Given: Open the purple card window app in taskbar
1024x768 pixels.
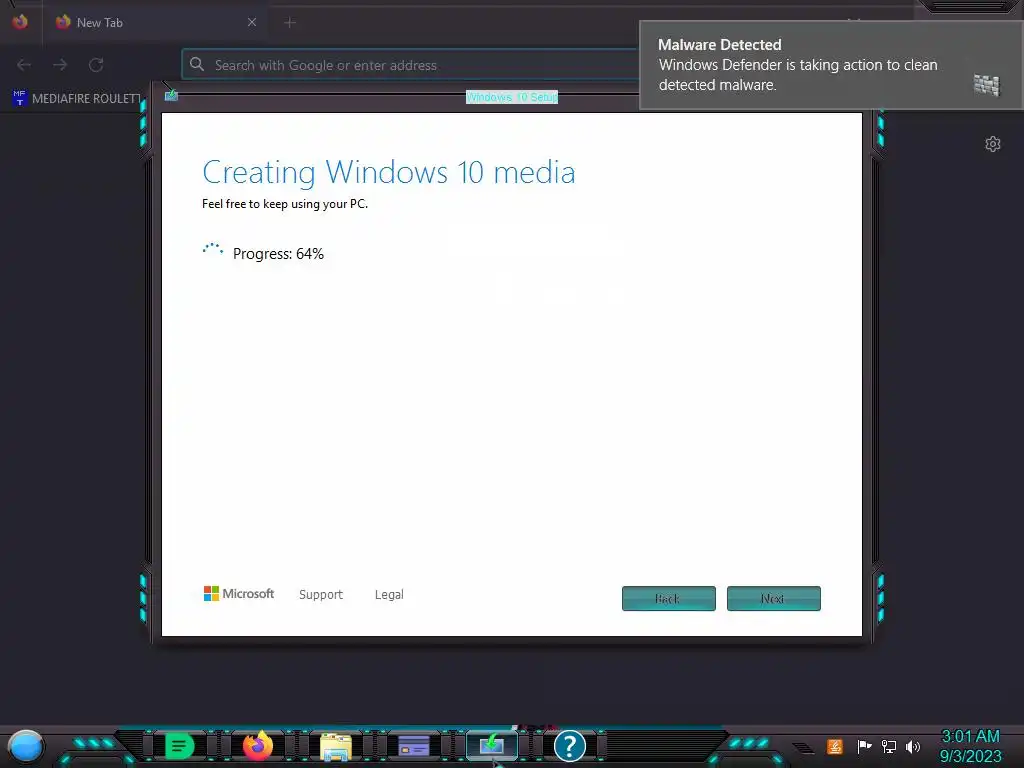Looking at the screenshot, I should pos(413,746).
